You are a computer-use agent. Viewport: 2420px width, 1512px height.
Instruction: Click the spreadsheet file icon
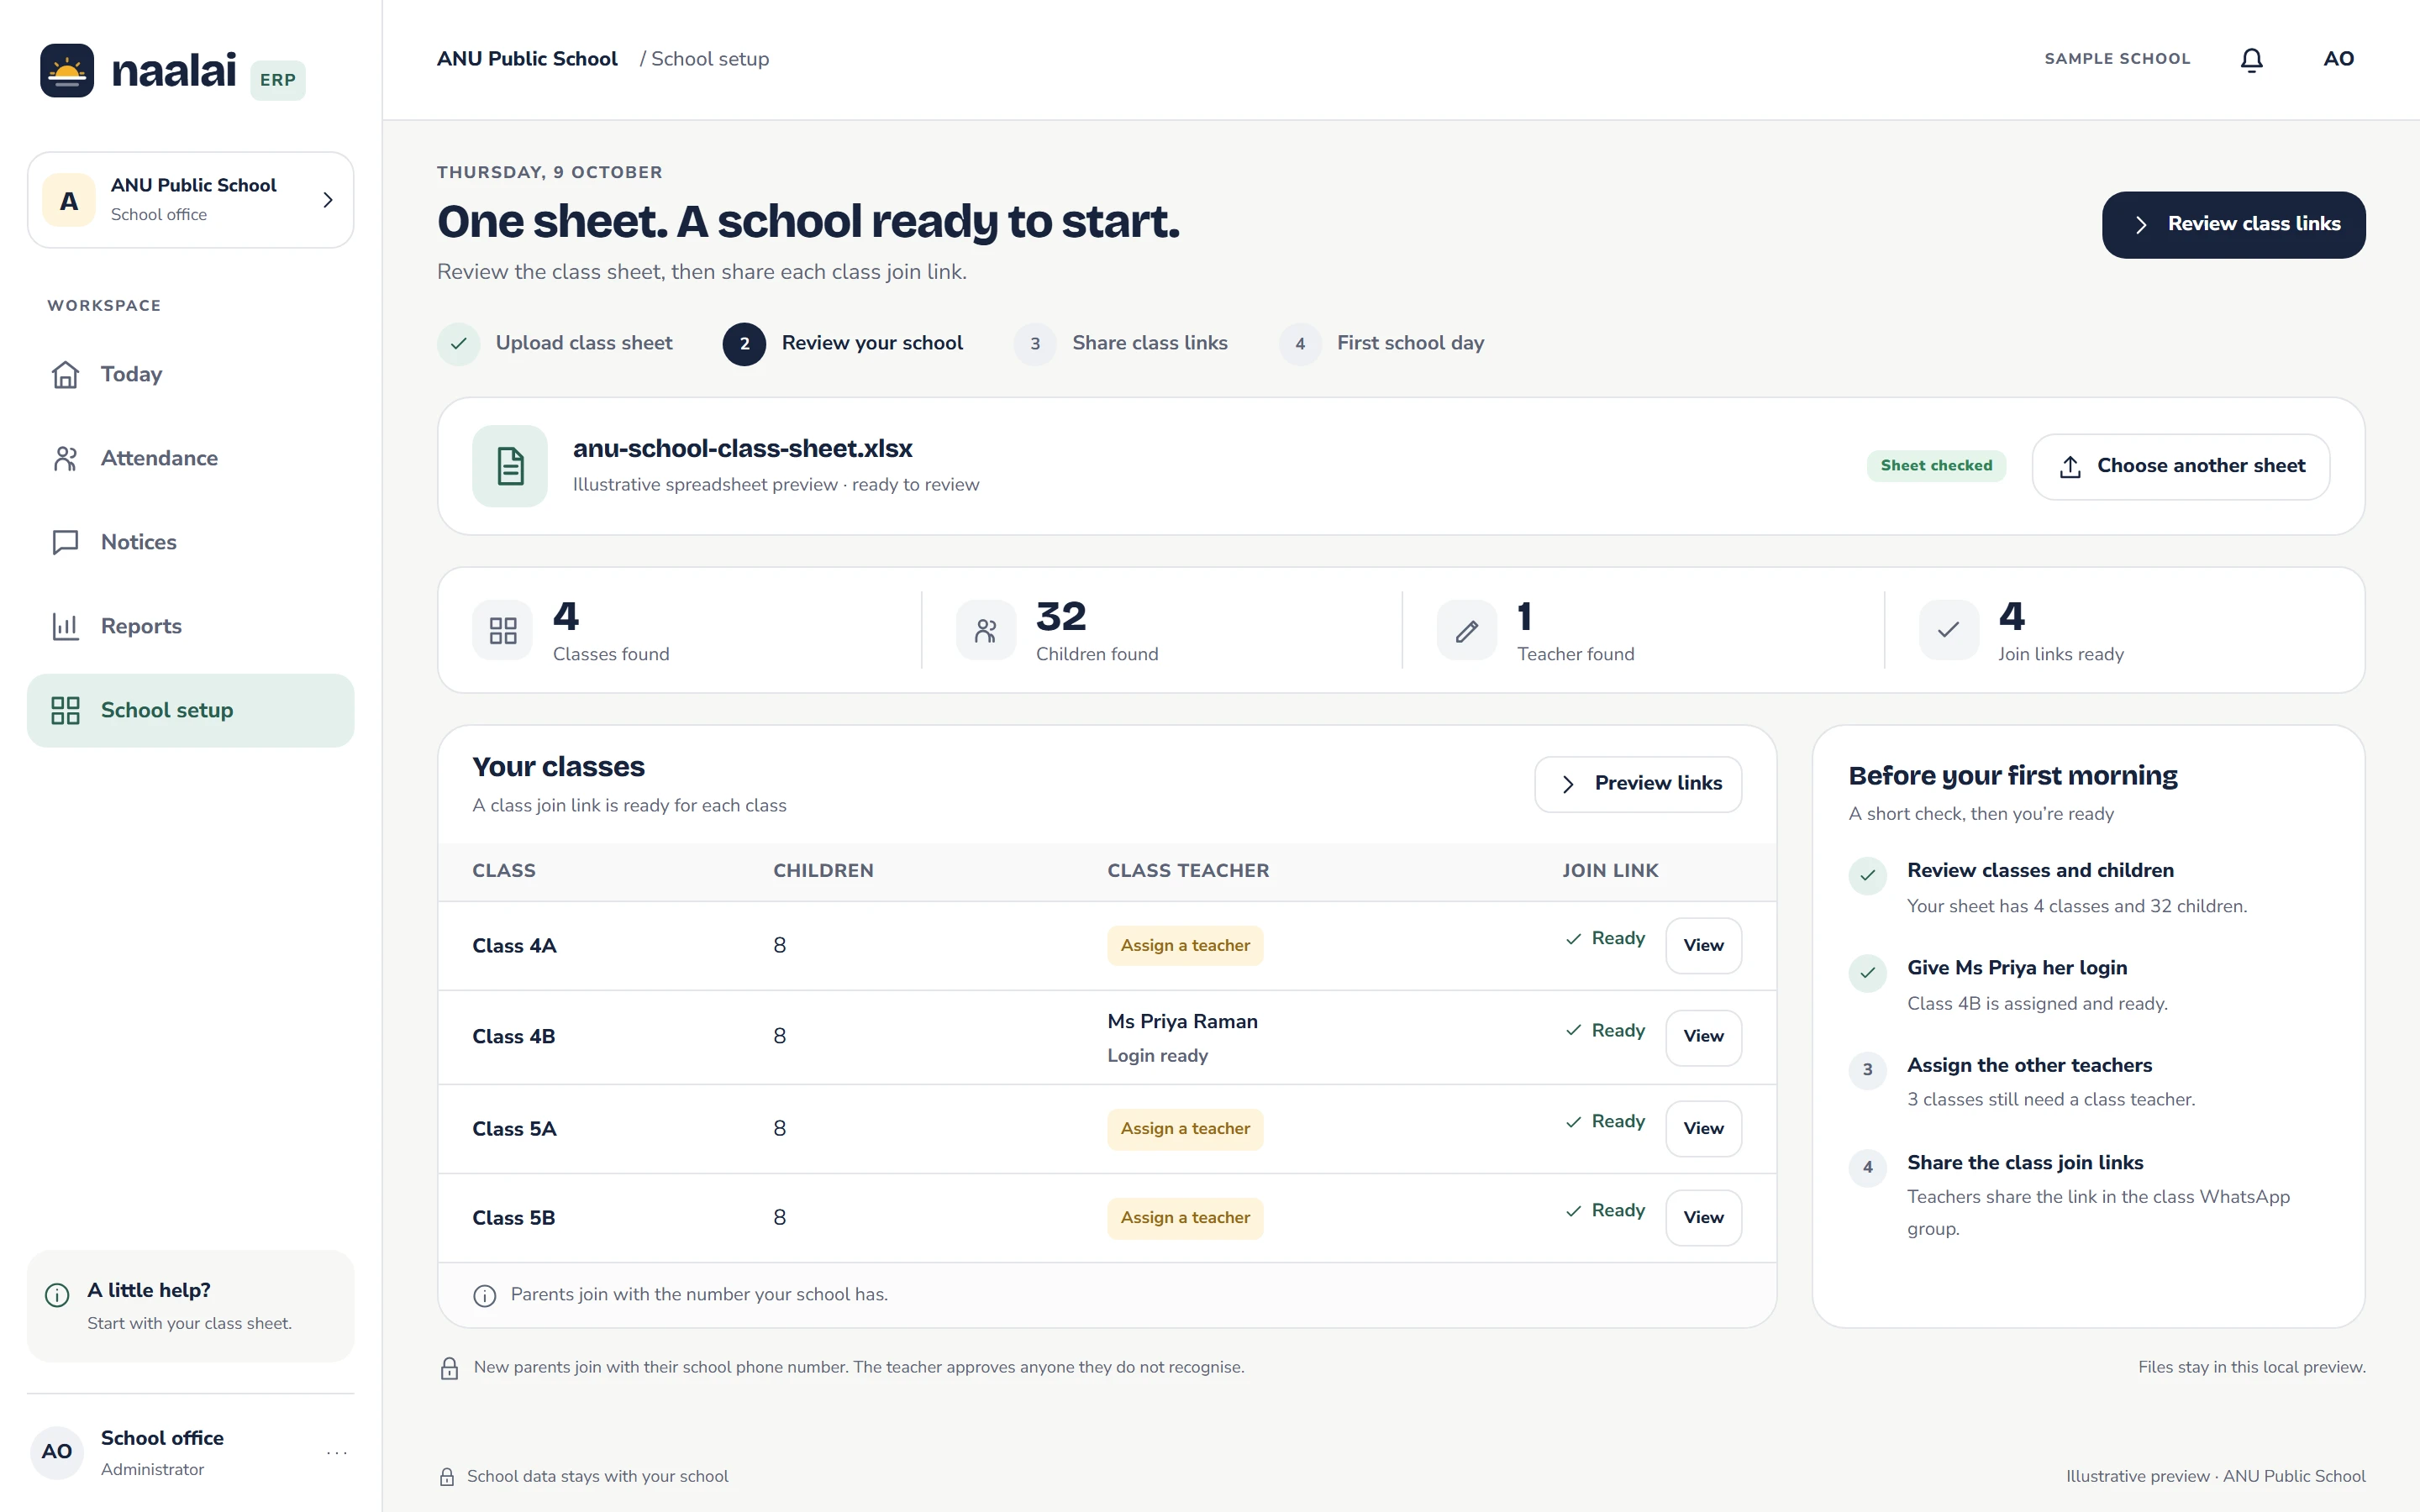(510, 466)
